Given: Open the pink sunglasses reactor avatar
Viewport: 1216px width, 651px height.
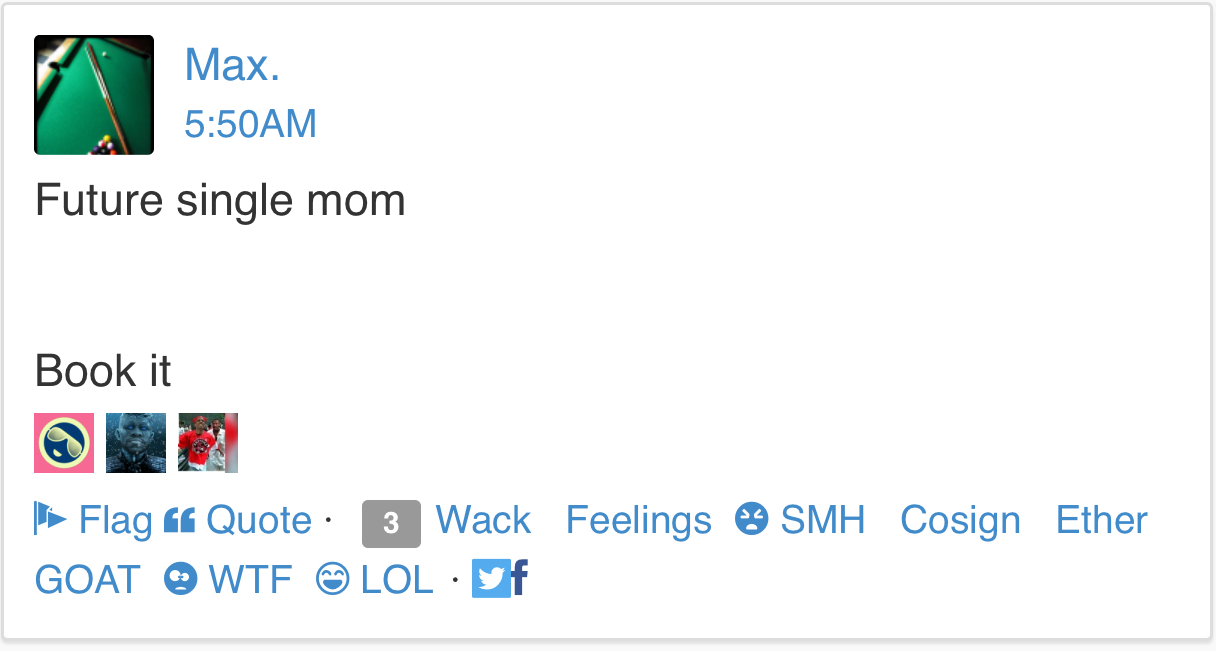Looking at the screenshot, I should click(x=64, y=443).
